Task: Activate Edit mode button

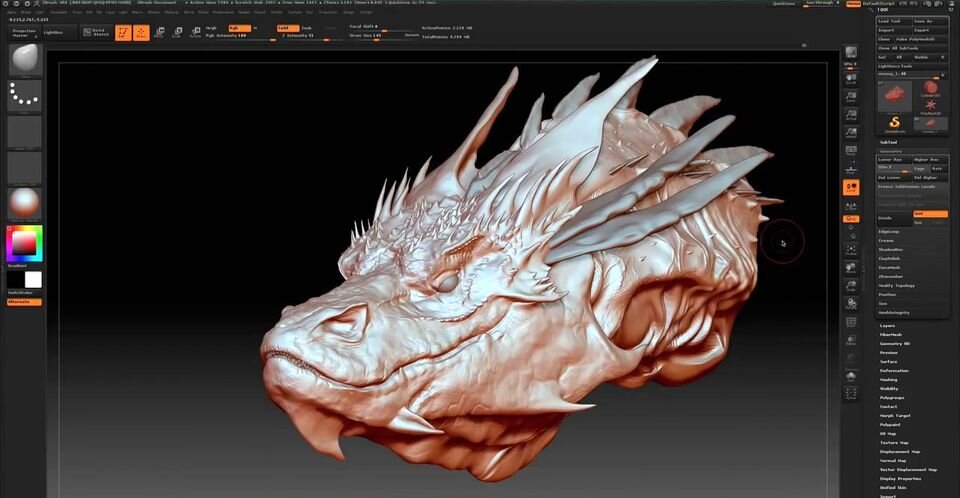Action: pyautogui.click(x=123, y=32)
